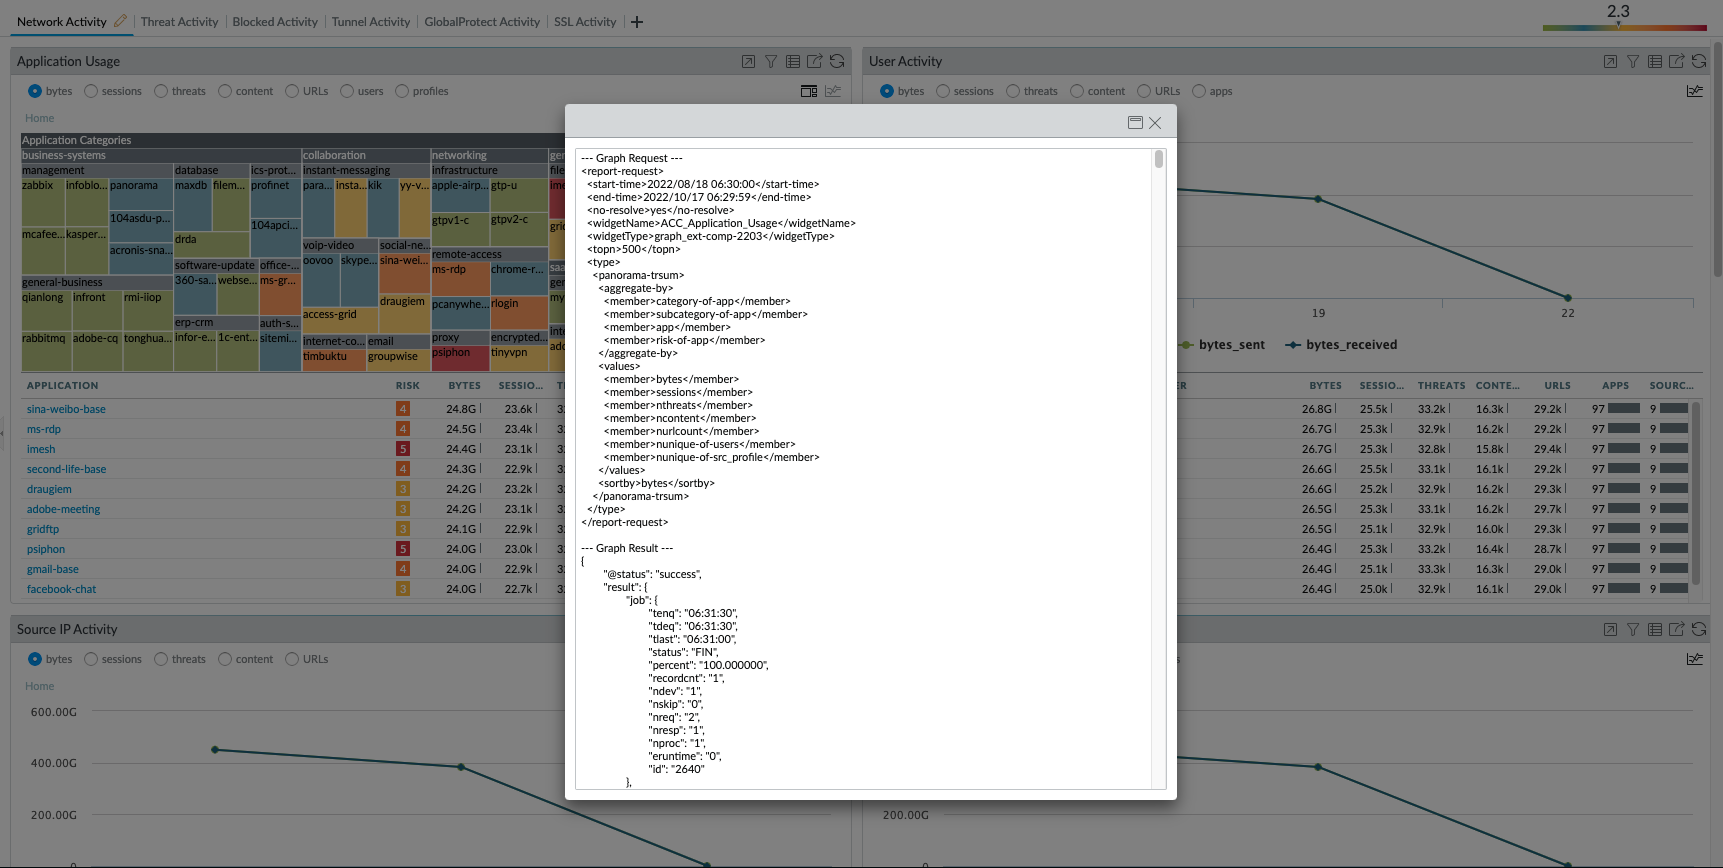Choose the threats radio in User Activity
Viewport: 1723px width, 868px height.
click(x=1013, y=91)
